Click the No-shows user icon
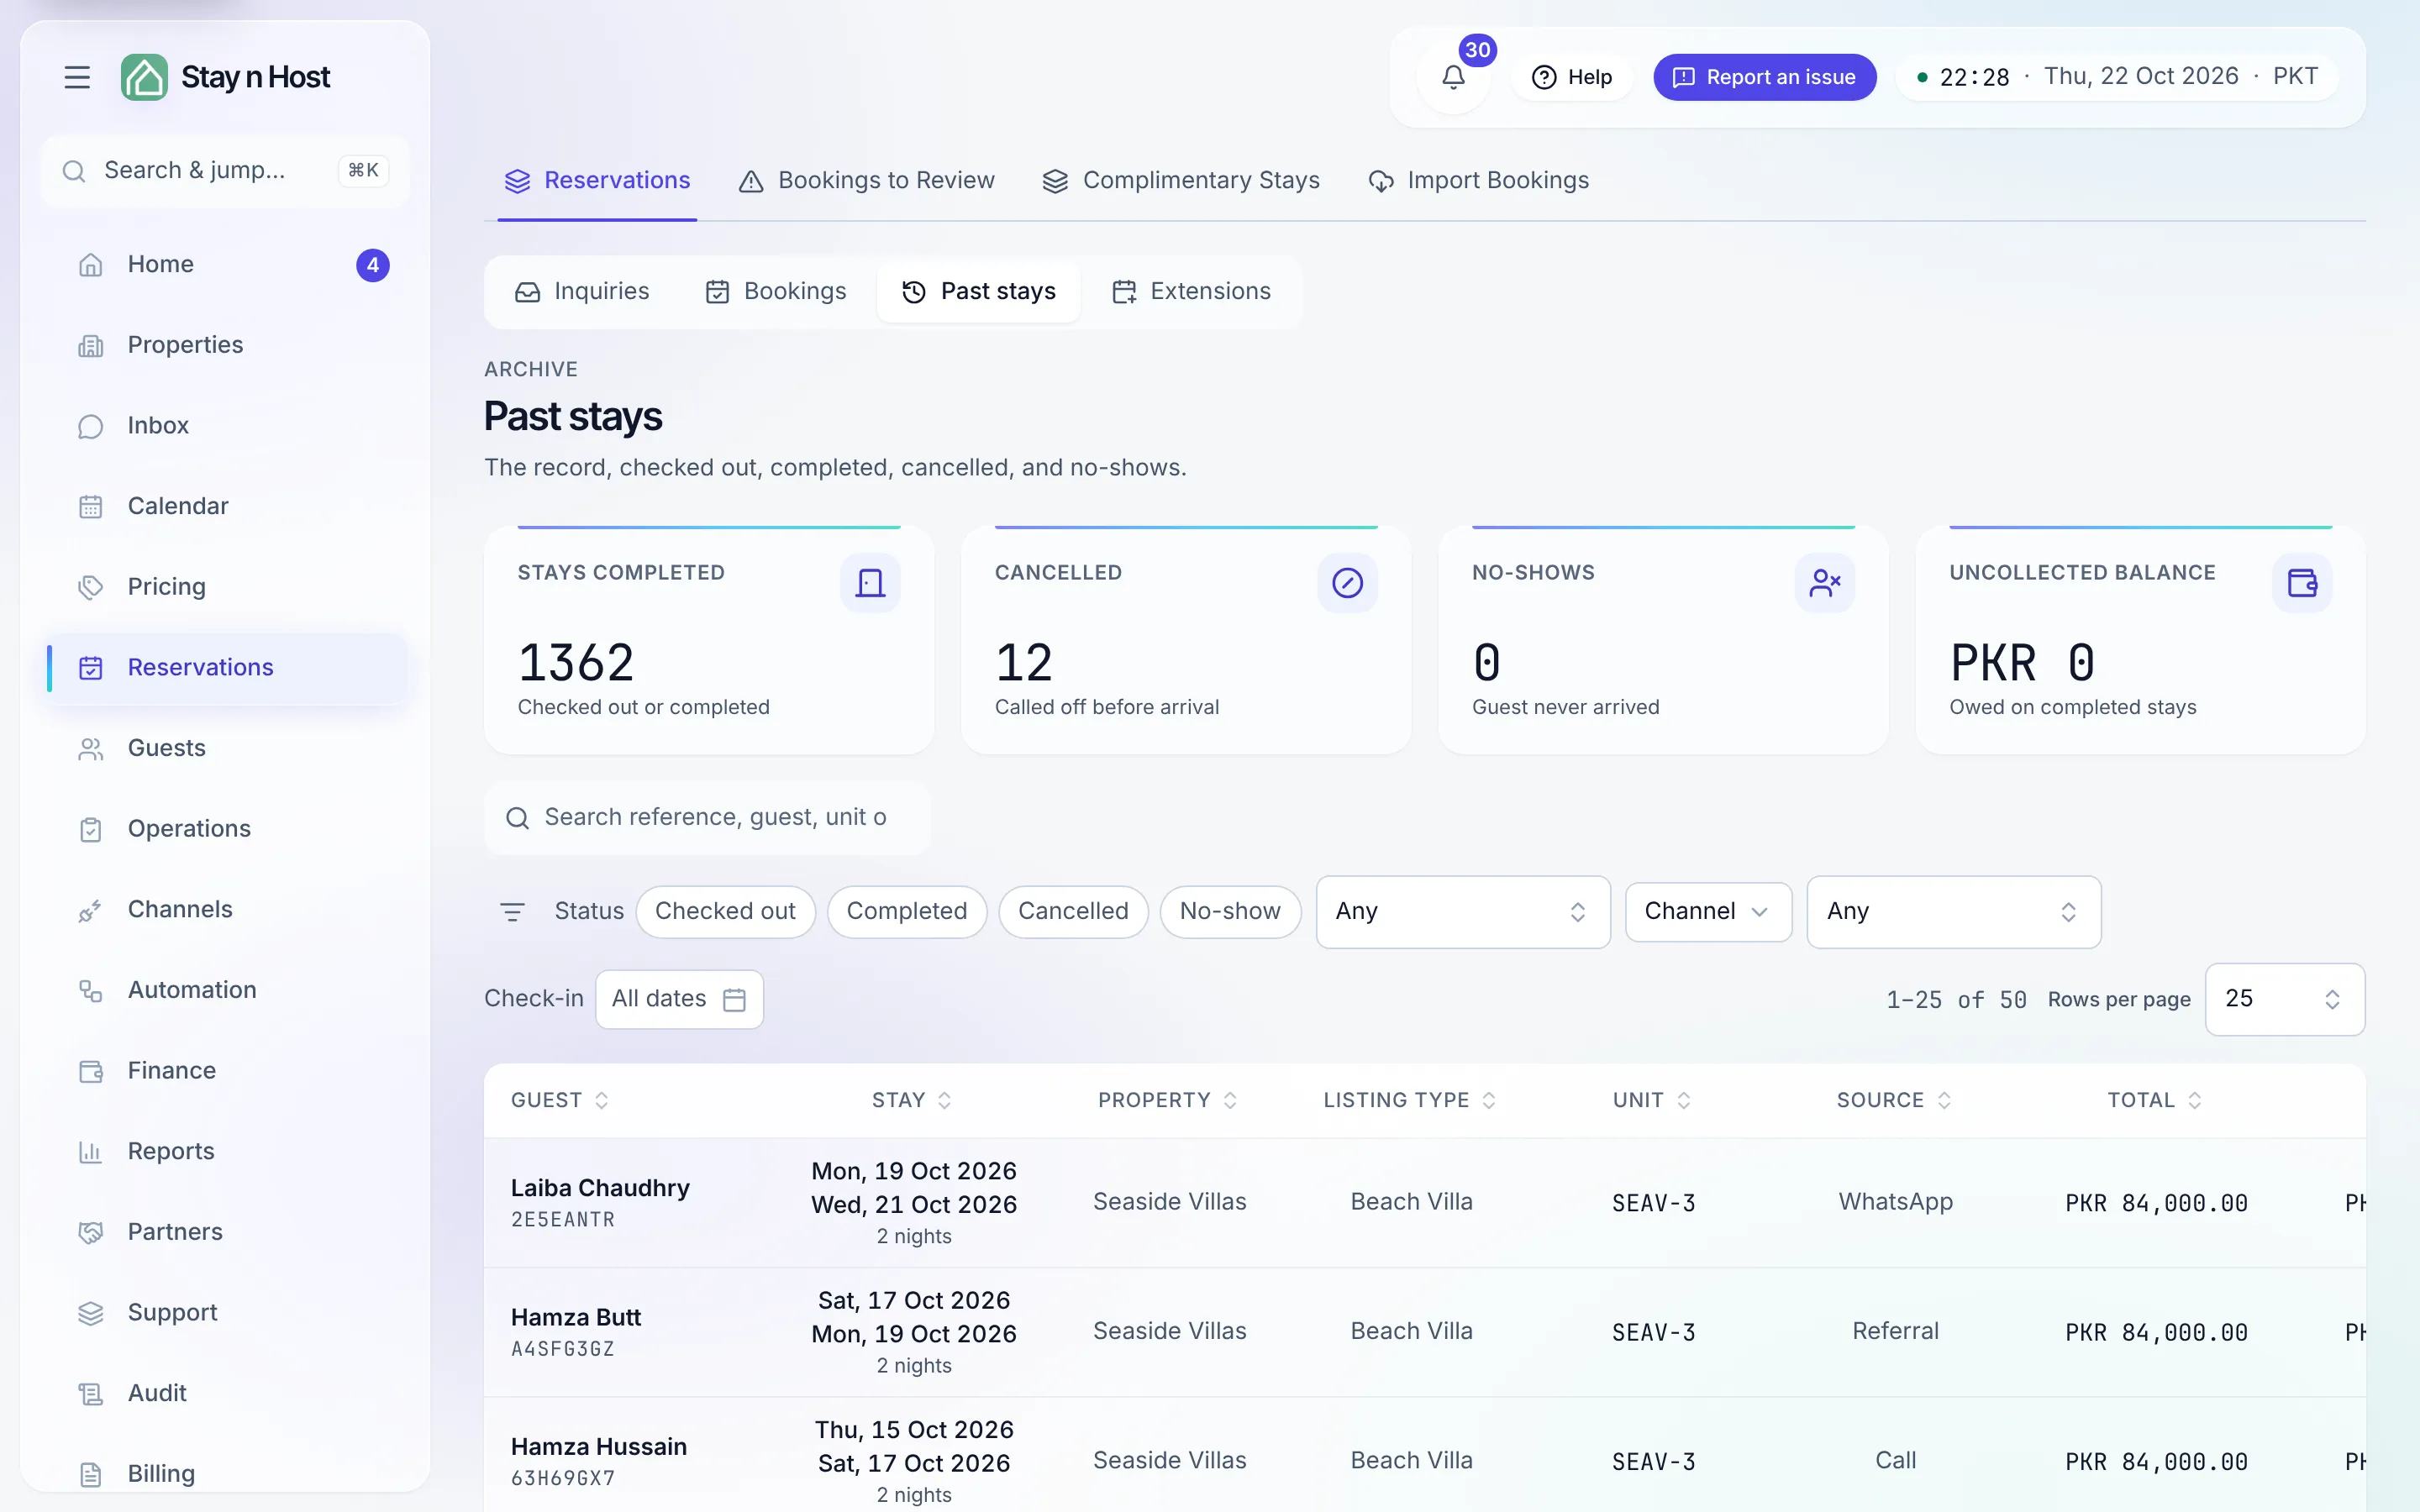Image resolution: width=2420 pixels, height=1512 pixels. [1824, 583]
